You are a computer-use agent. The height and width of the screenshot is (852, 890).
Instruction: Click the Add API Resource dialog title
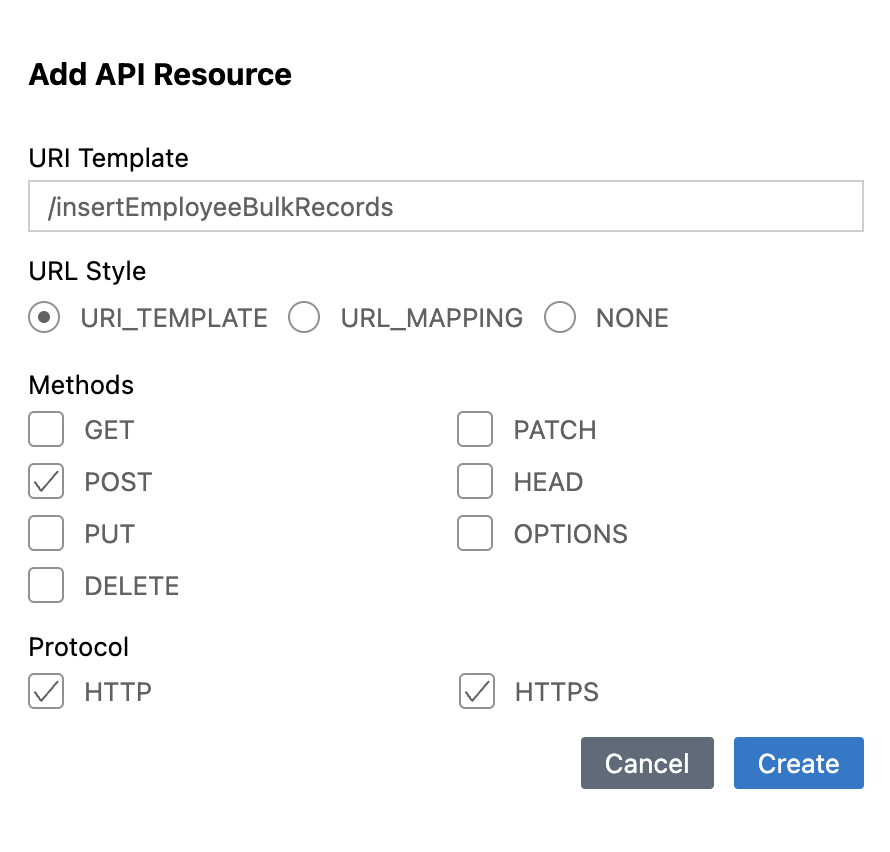160,75
